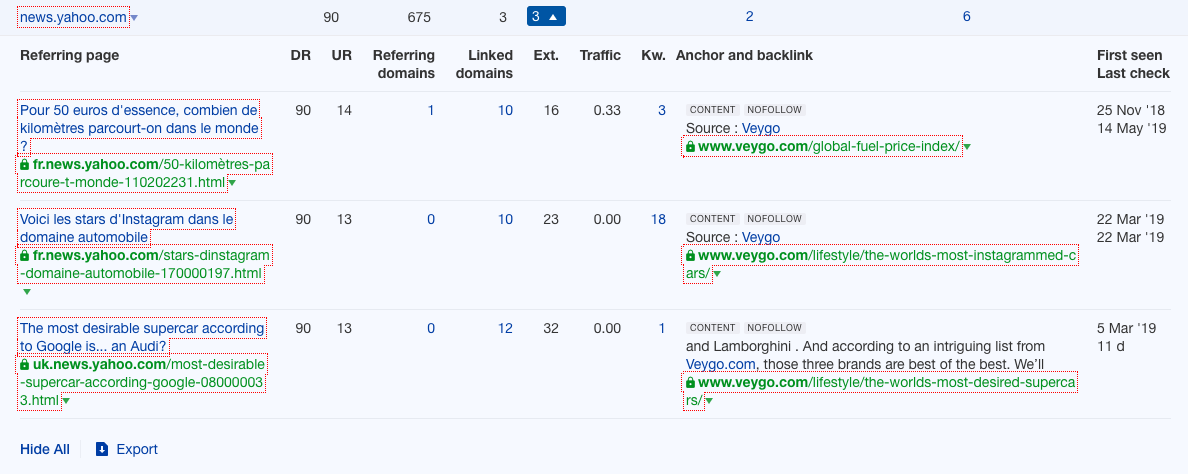Image resolution: width=1188 pixels, height=474 pixels.
Task: Open keywords value 1 in supercar row
Action: point(661,329)
